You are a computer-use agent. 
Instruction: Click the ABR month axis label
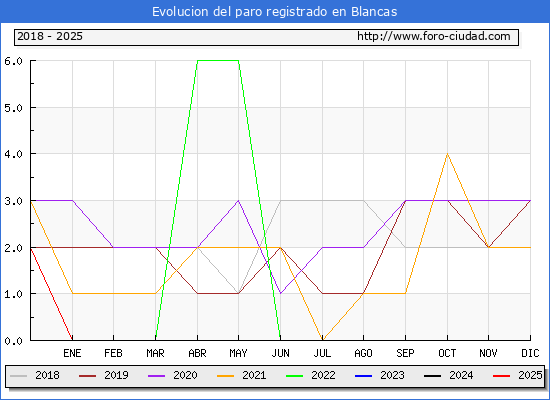(x=197, y=353)
